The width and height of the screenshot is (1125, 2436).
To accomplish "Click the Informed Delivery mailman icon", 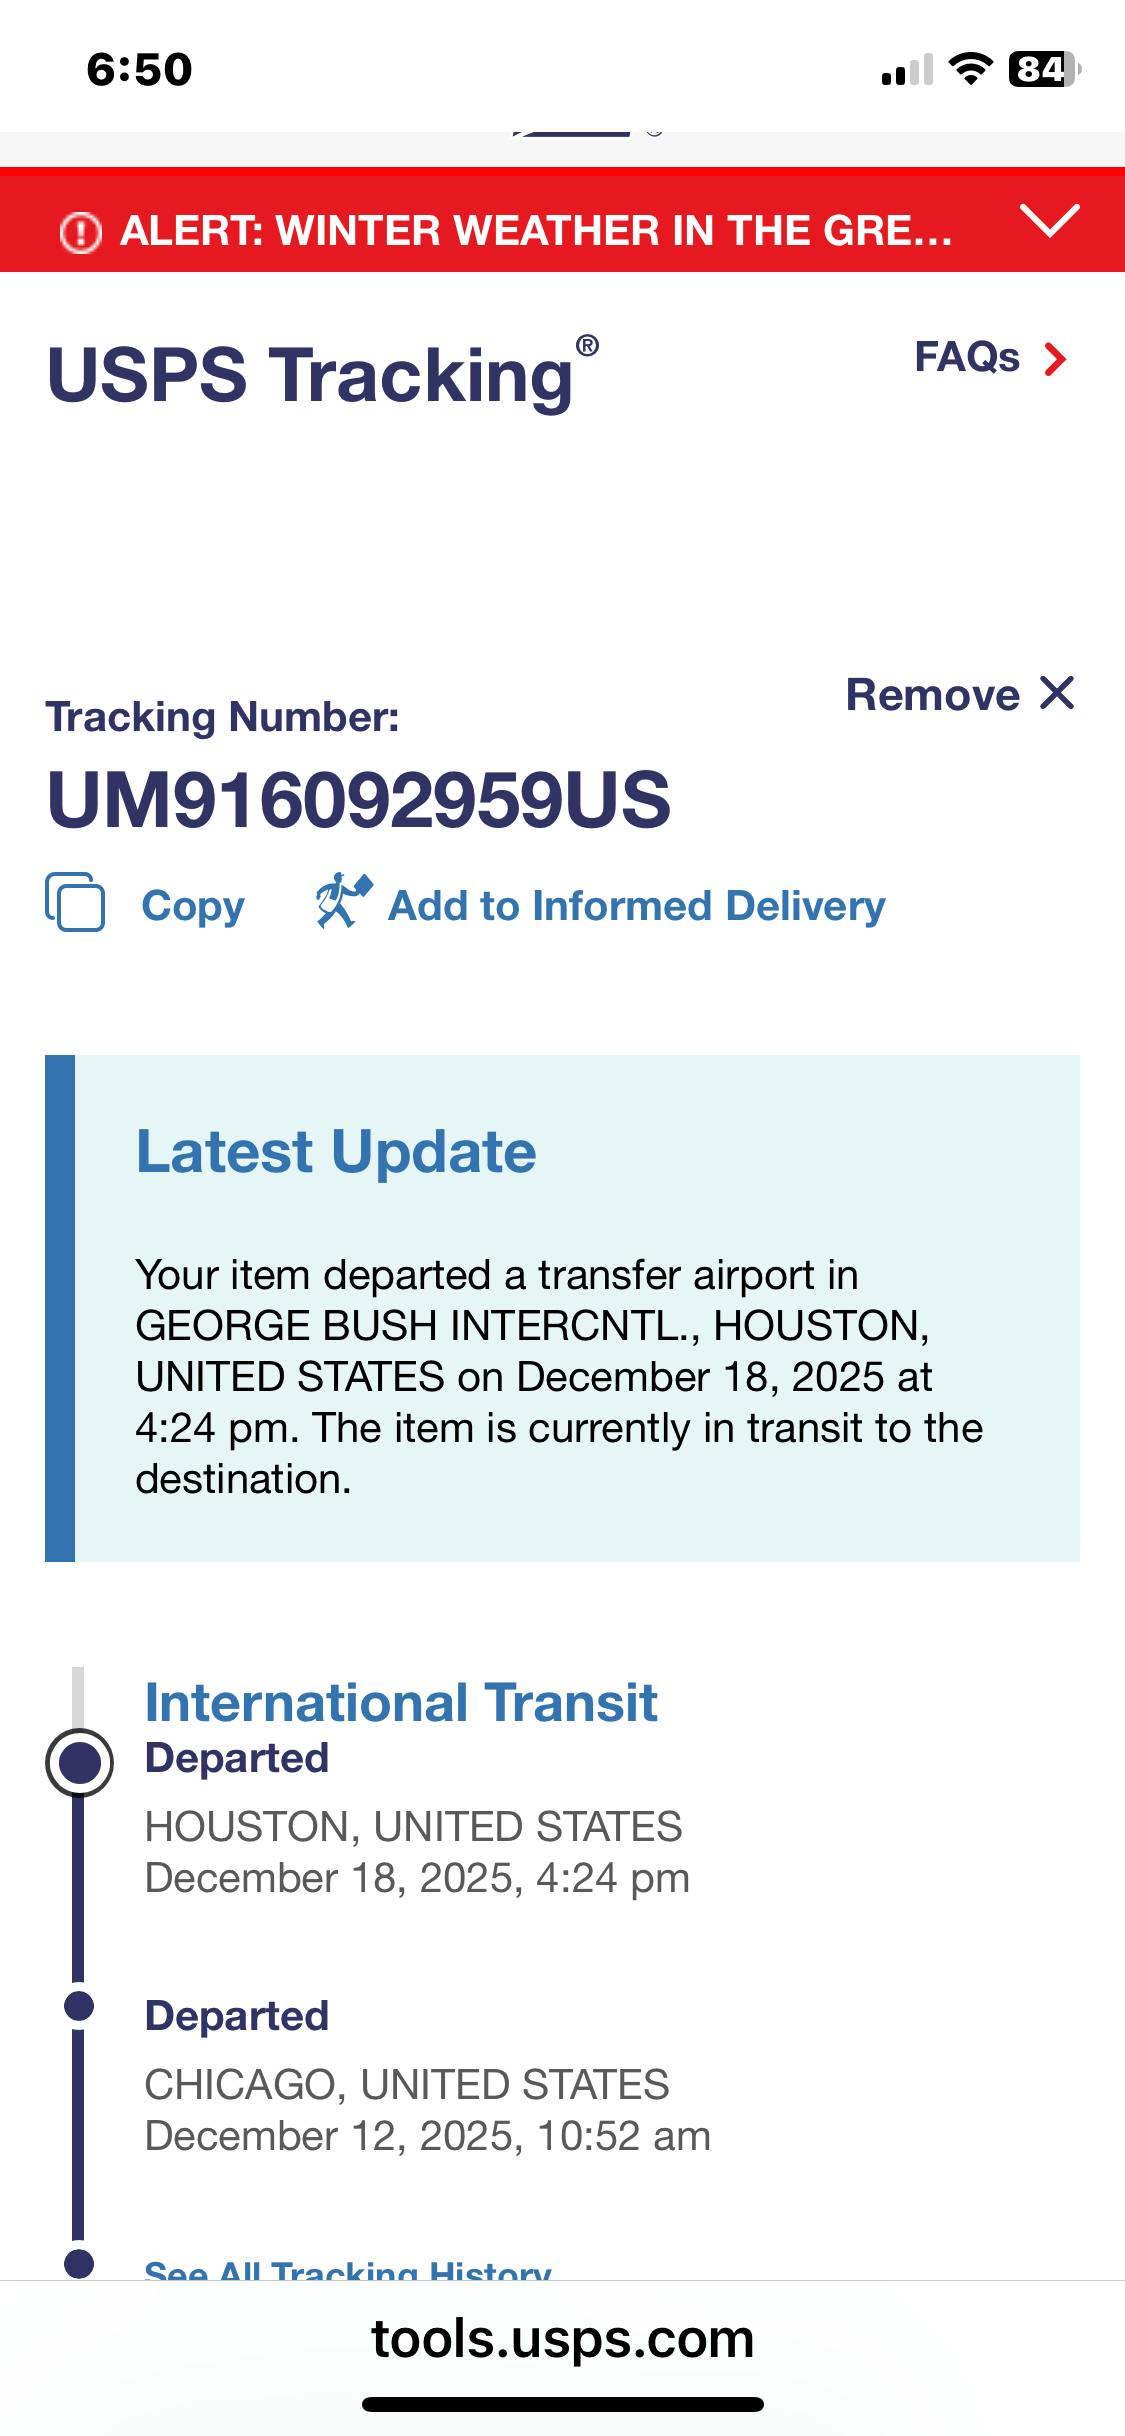I will (343, 901).
